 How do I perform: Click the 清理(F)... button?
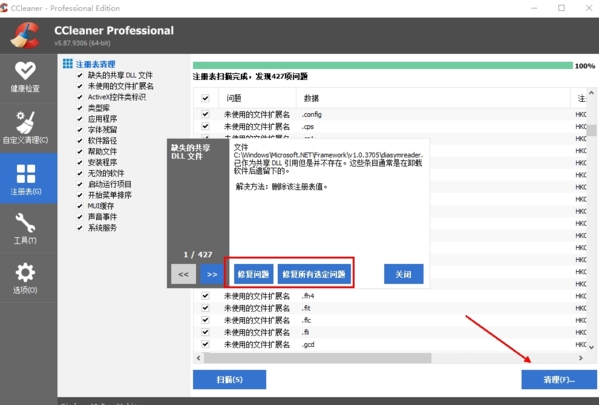click(559, 379)
